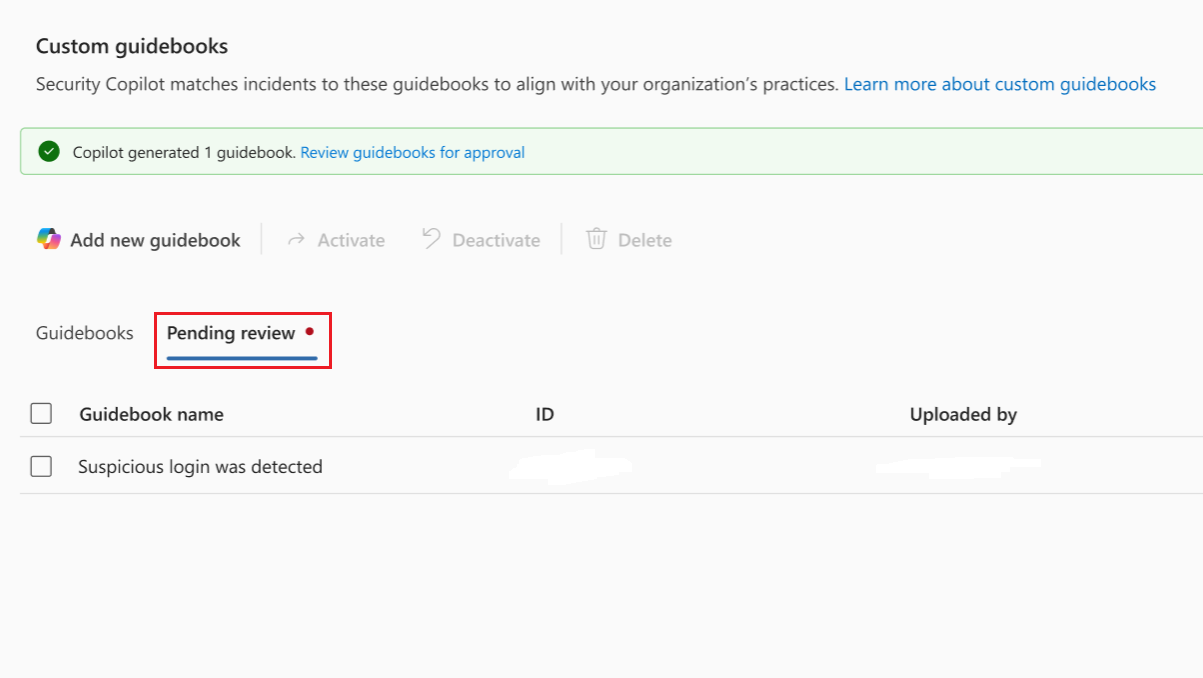The width and height of the screenshot is (1203, 678).
Task: Toggle the select-all checkbox in the table header
Action: click(41, 412)
